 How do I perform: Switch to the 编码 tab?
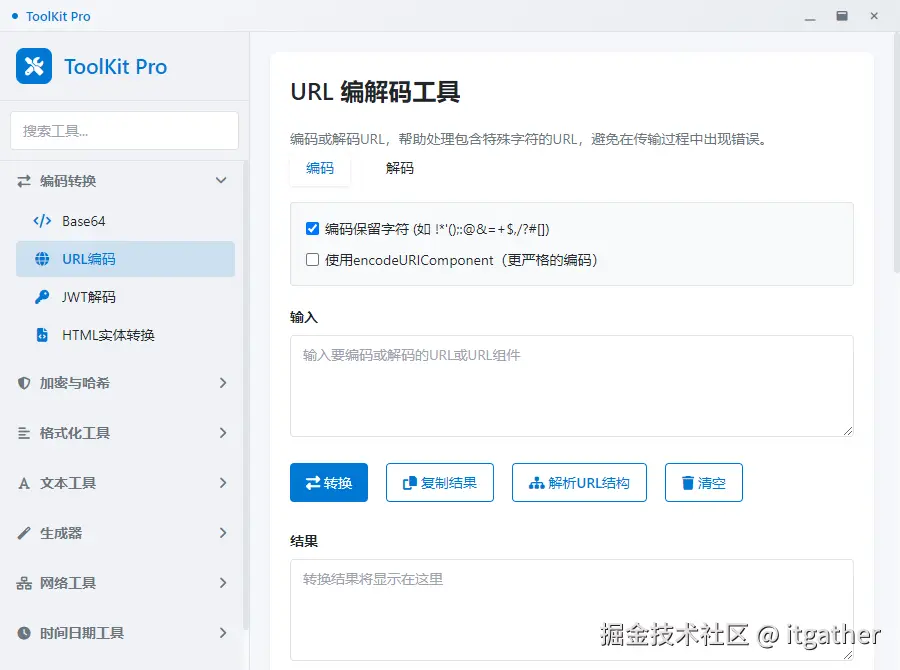click(320, 168)
